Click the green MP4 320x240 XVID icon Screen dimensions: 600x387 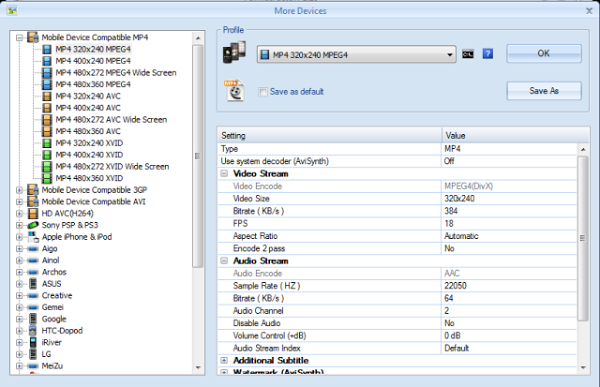point(47,144)
